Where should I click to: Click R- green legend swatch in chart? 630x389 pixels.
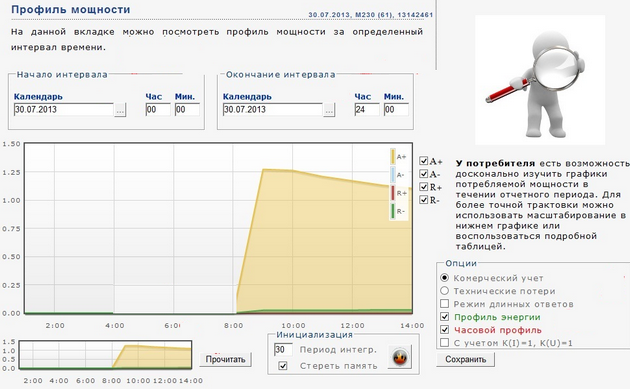(x=393, y=211)
